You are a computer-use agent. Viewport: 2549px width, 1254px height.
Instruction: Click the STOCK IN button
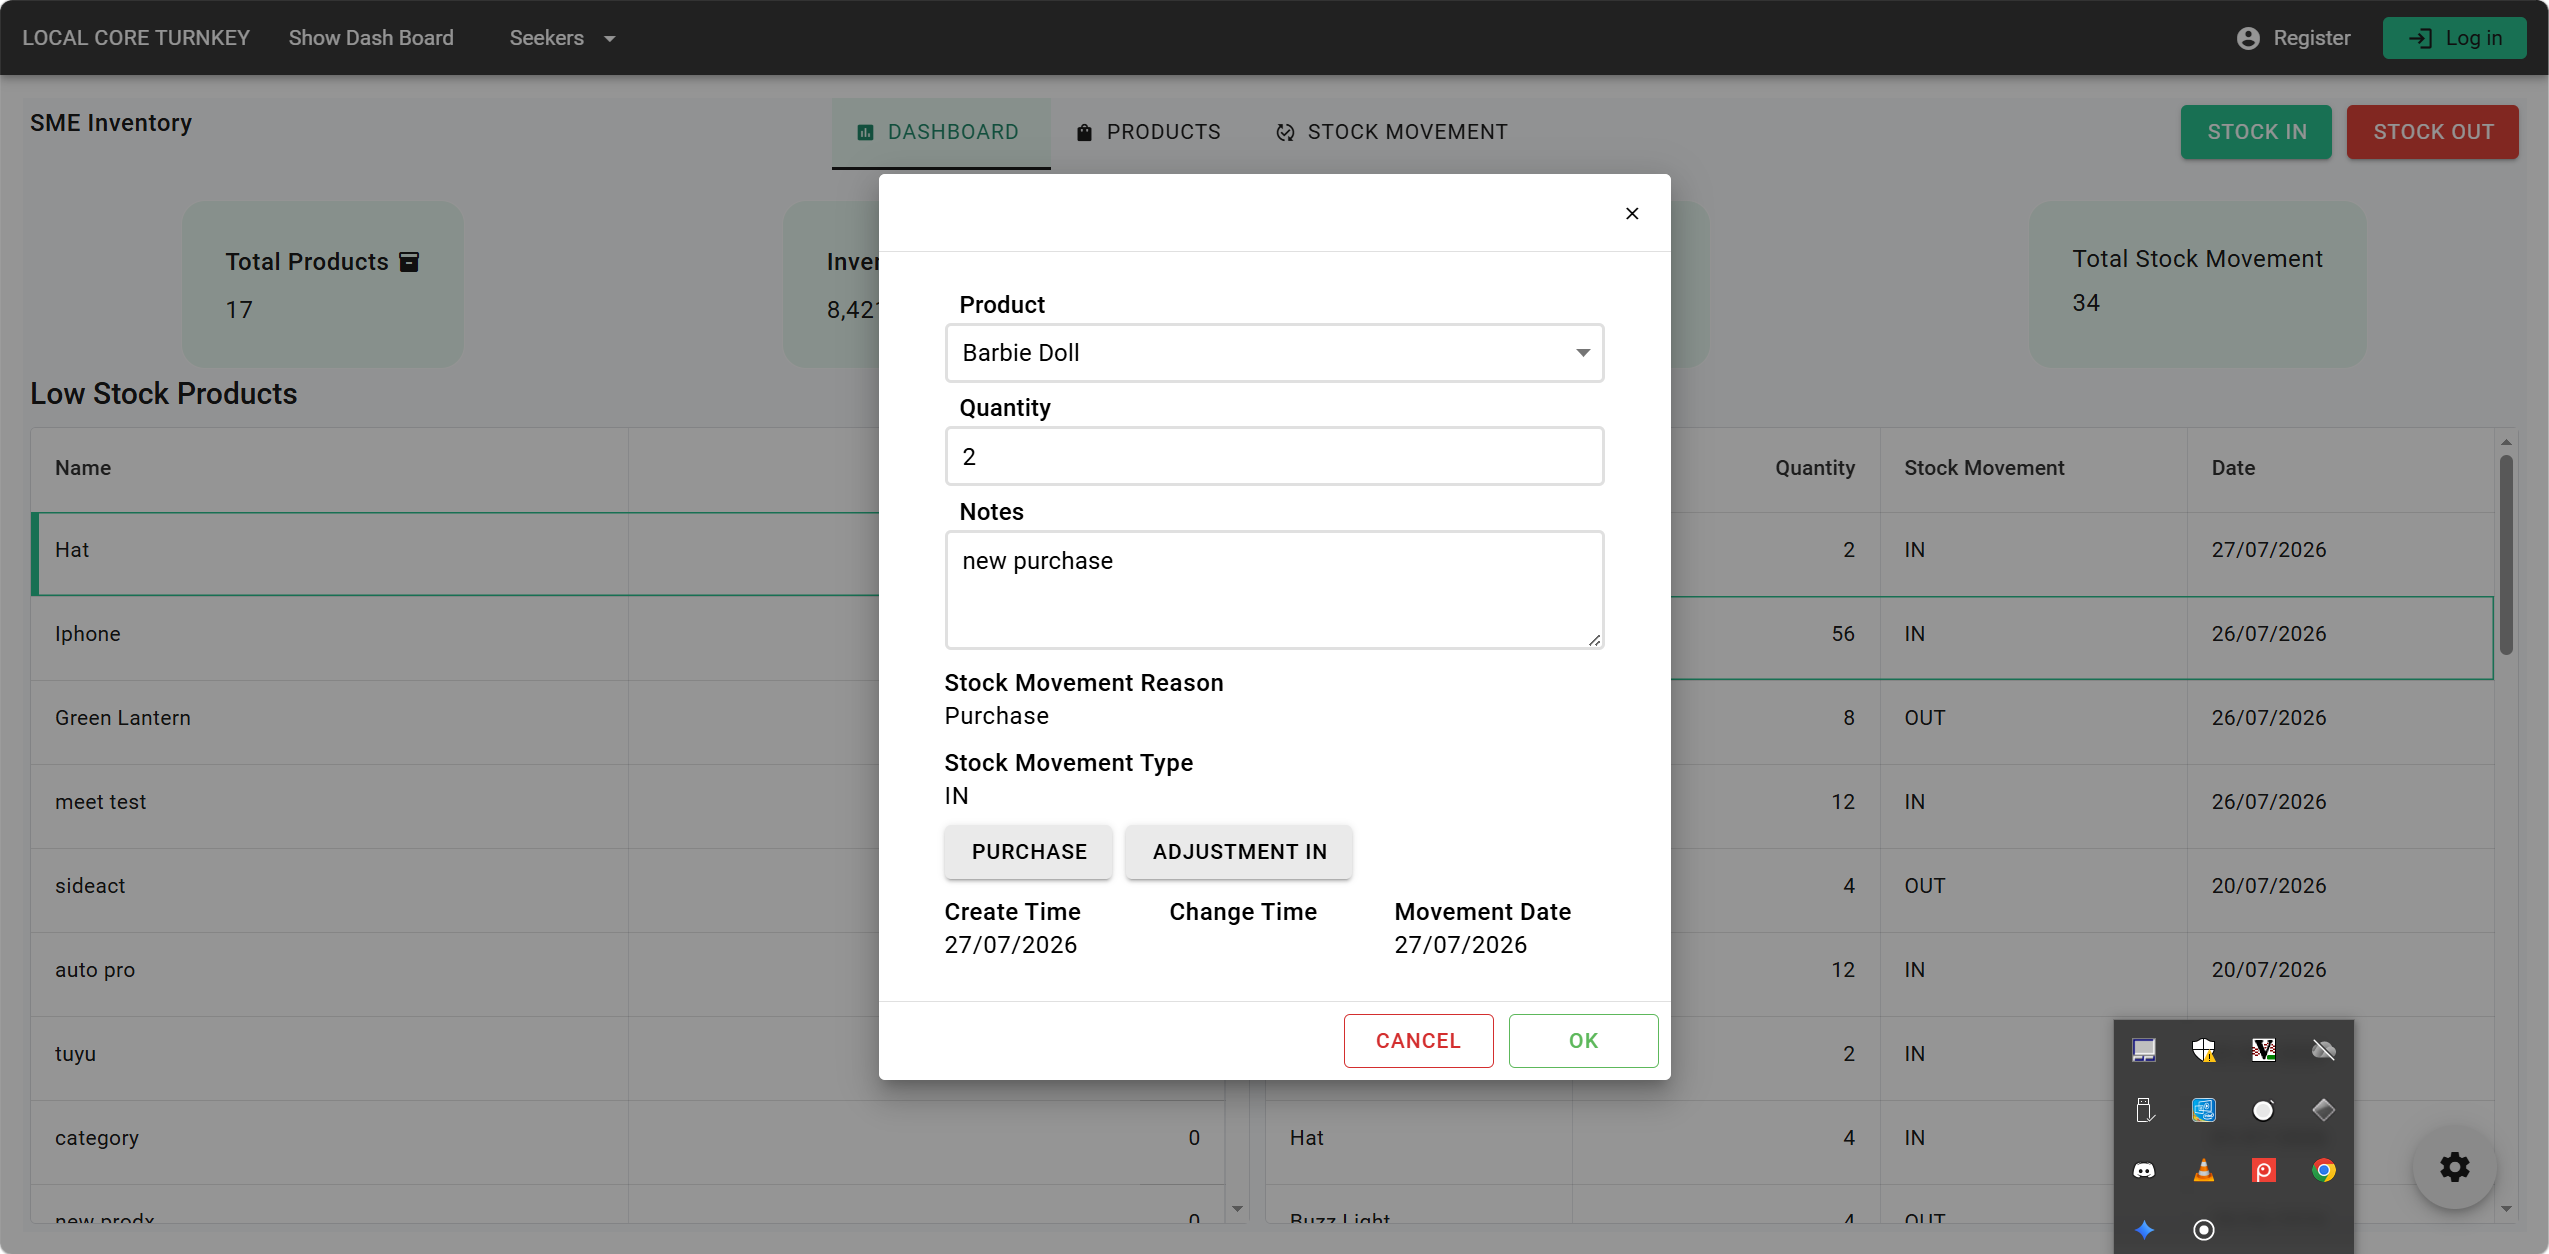[x=2256, y=132]
